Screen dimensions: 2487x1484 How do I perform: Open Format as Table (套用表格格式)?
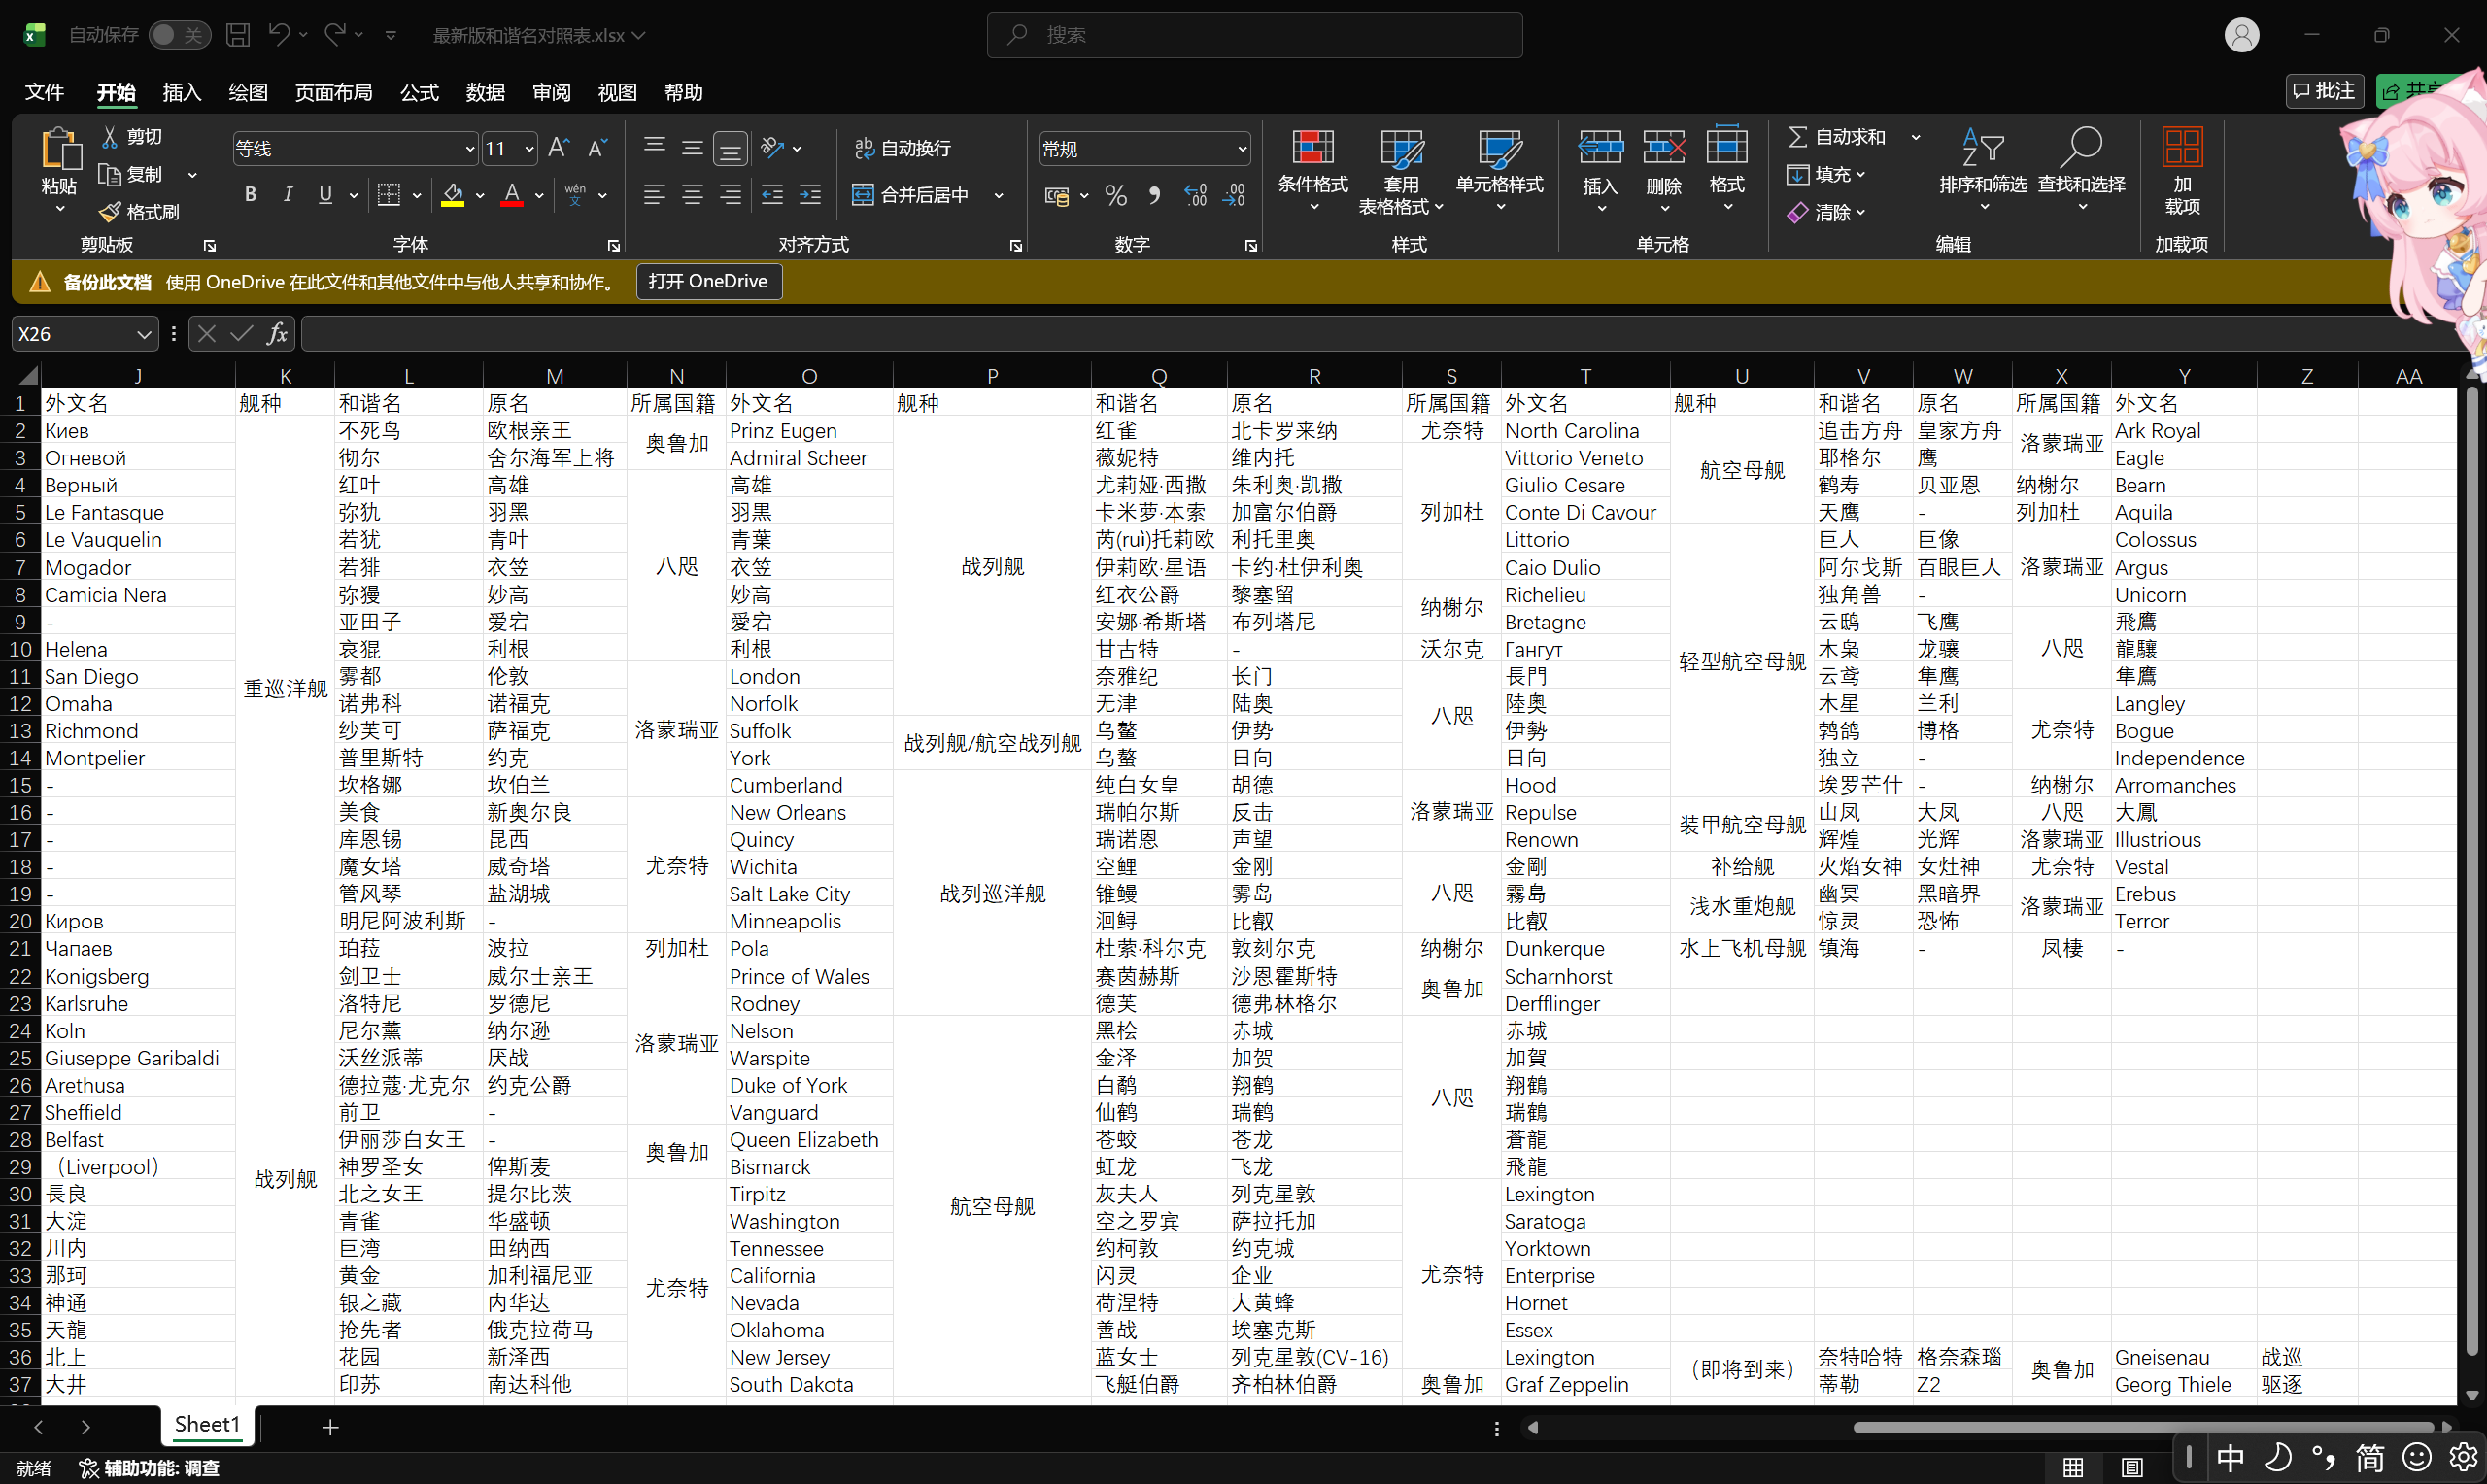pos(1400,170)
